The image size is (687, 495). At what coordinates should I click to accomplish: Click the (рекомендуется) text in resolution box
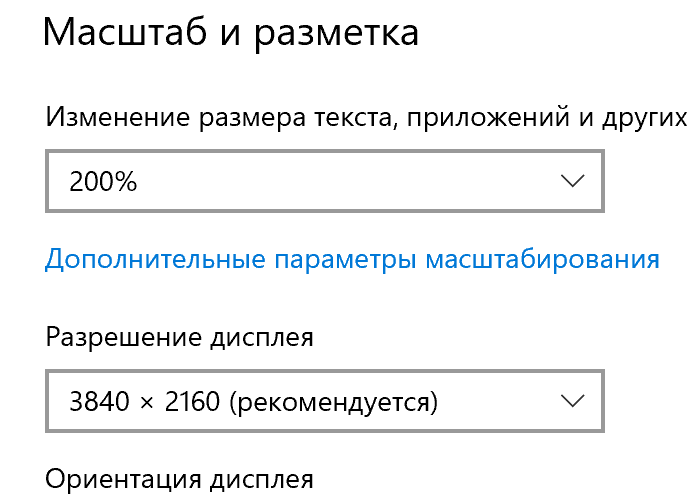click(x=334, y=403)
